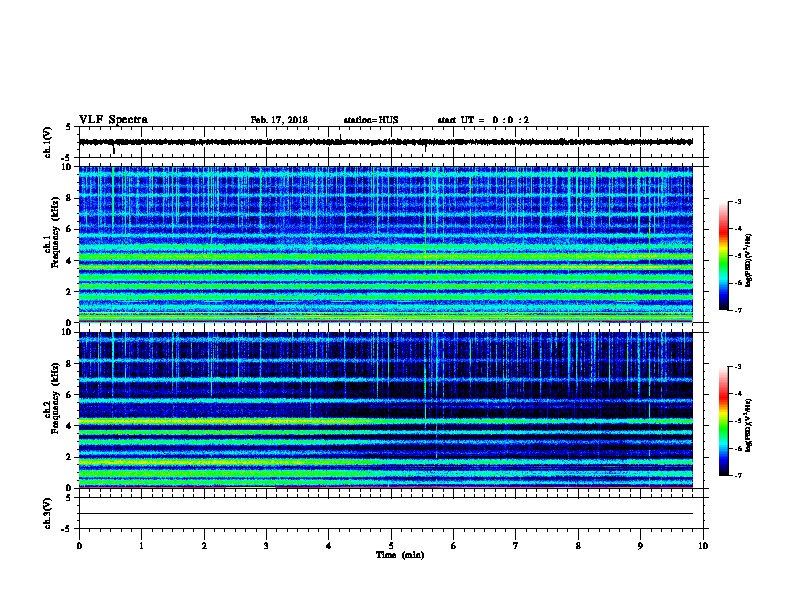Click the "-7" tick on ch.1 colorbar
The image size is (792, 612).
coord(738,311)
